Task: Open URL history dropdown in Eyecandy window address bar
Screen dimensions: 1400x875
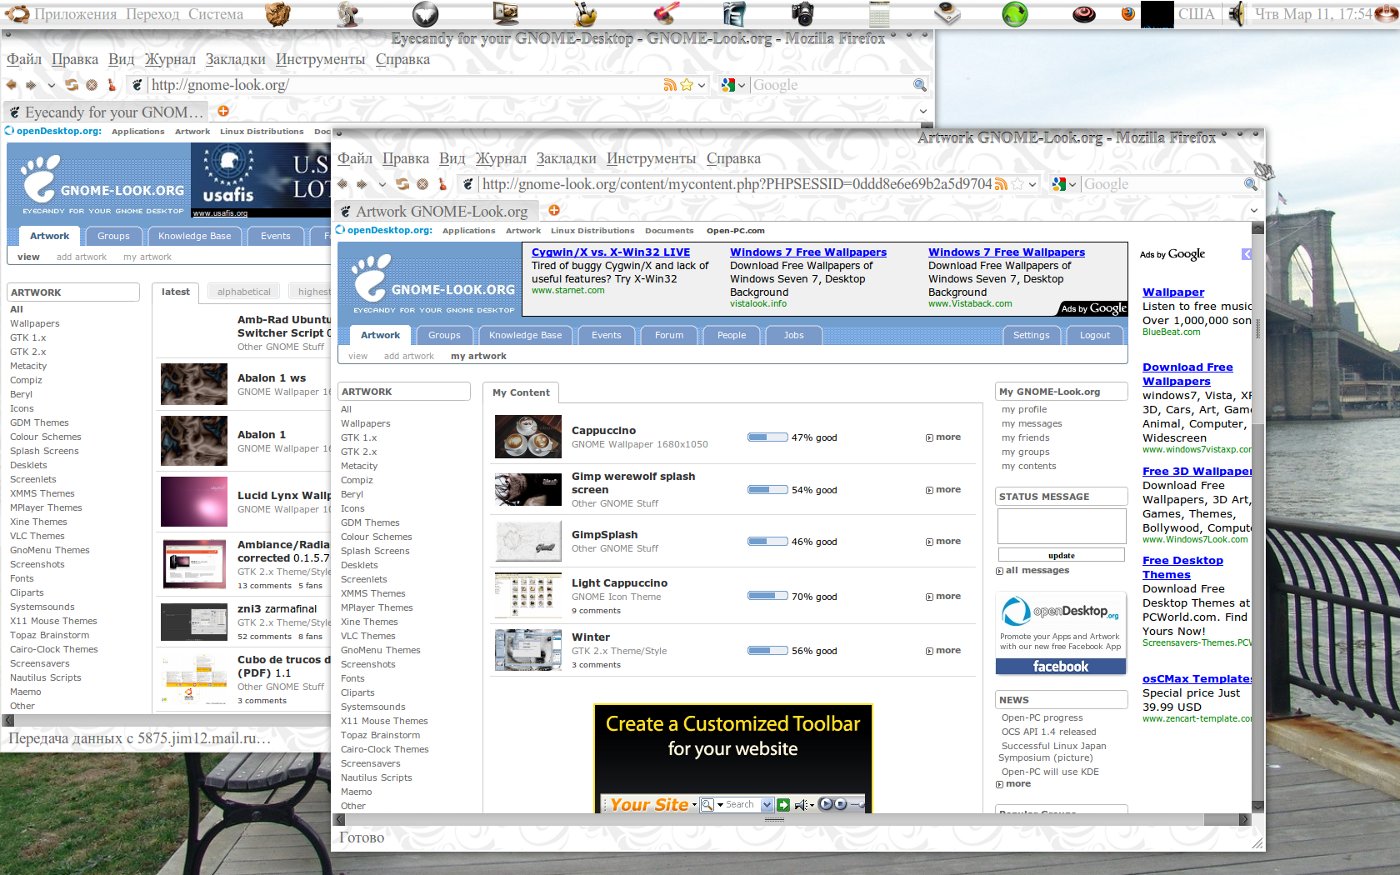Action: pyautogui.click(x=702, y=86)
